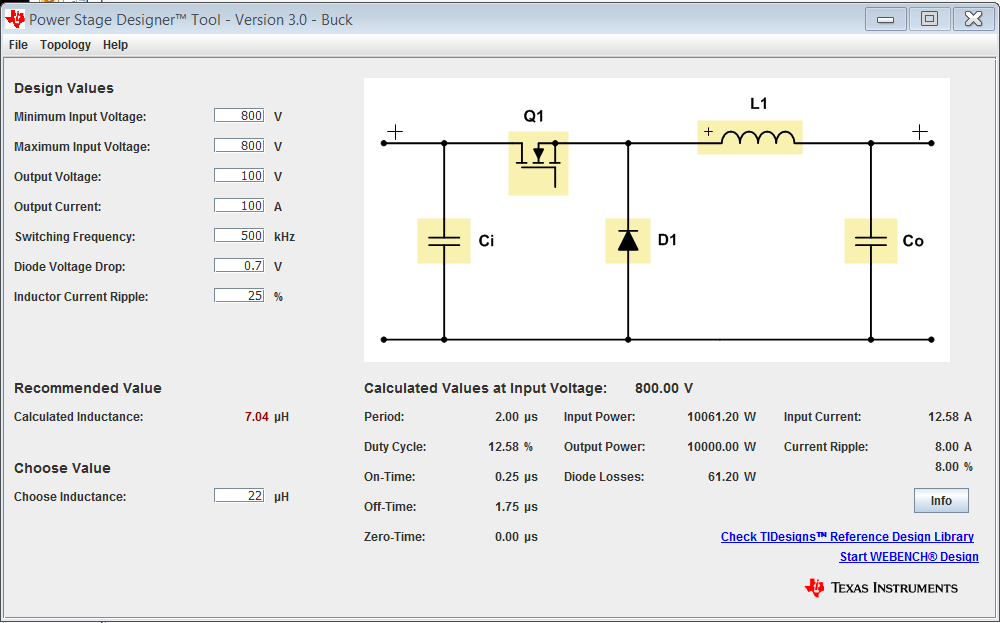Click the Duty Cycle value 12.58 %
This screenshot has width=1000, height=623.
510,447
